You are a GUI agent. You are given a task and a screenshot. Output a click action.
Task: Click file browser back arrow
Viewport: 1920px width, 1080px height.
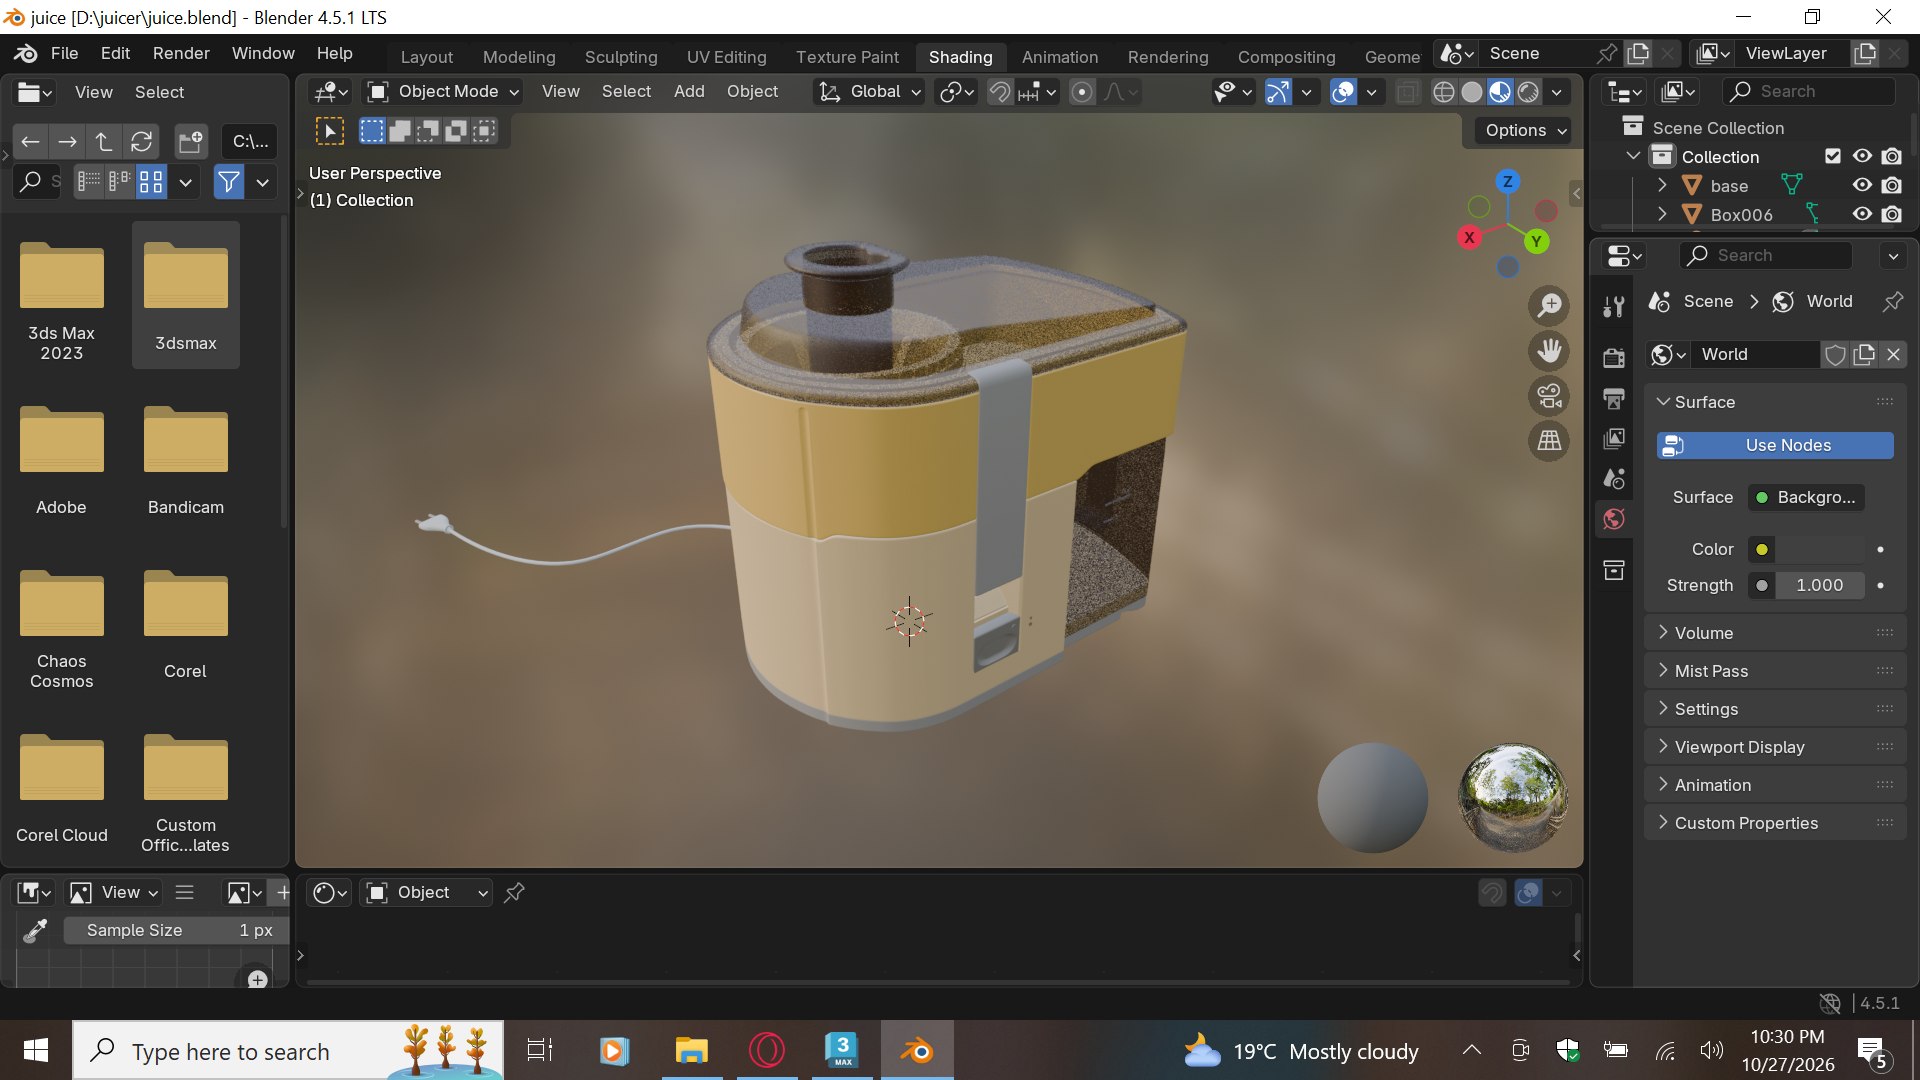[x=31, y=141]
